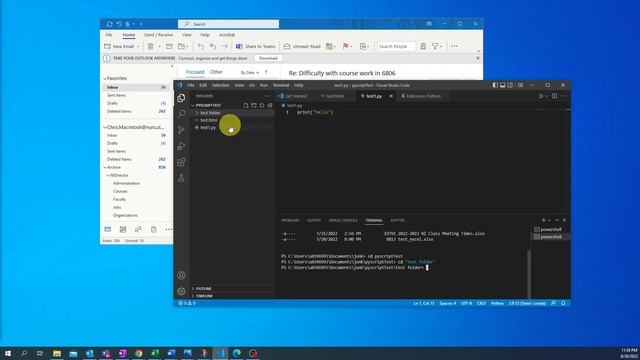The width and height of the screenshot is (640, 360).
Task: Click the Search People field in Outlook
Action: 396,47
